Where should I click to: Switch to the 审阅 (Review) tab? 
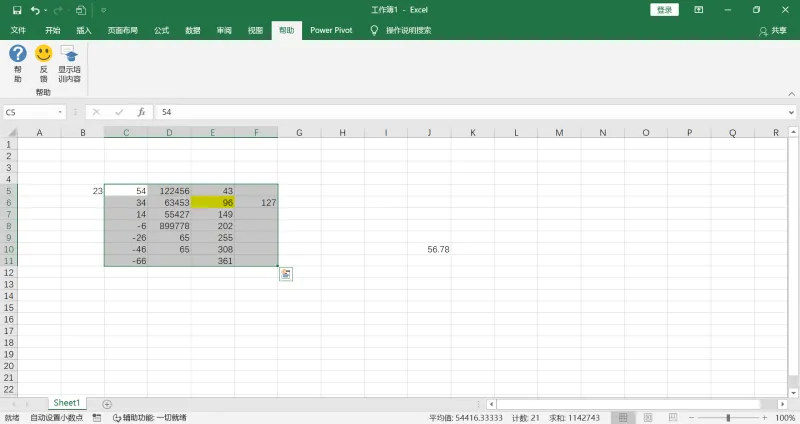224,30
